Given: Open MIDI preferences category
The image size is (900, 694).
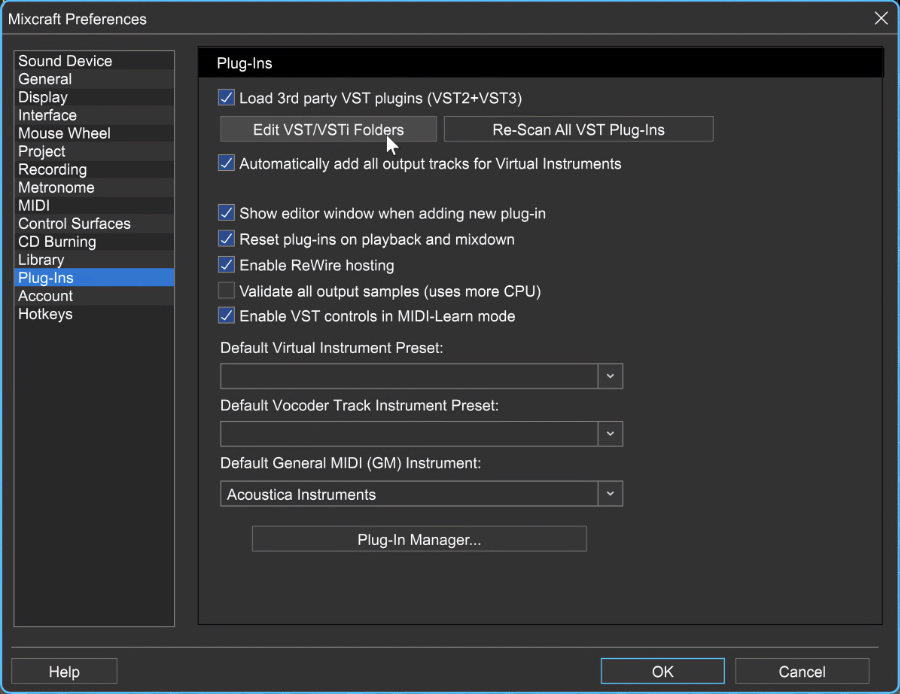Looking at the screenshot, I should pyautogui.click(x=94, y=206).
